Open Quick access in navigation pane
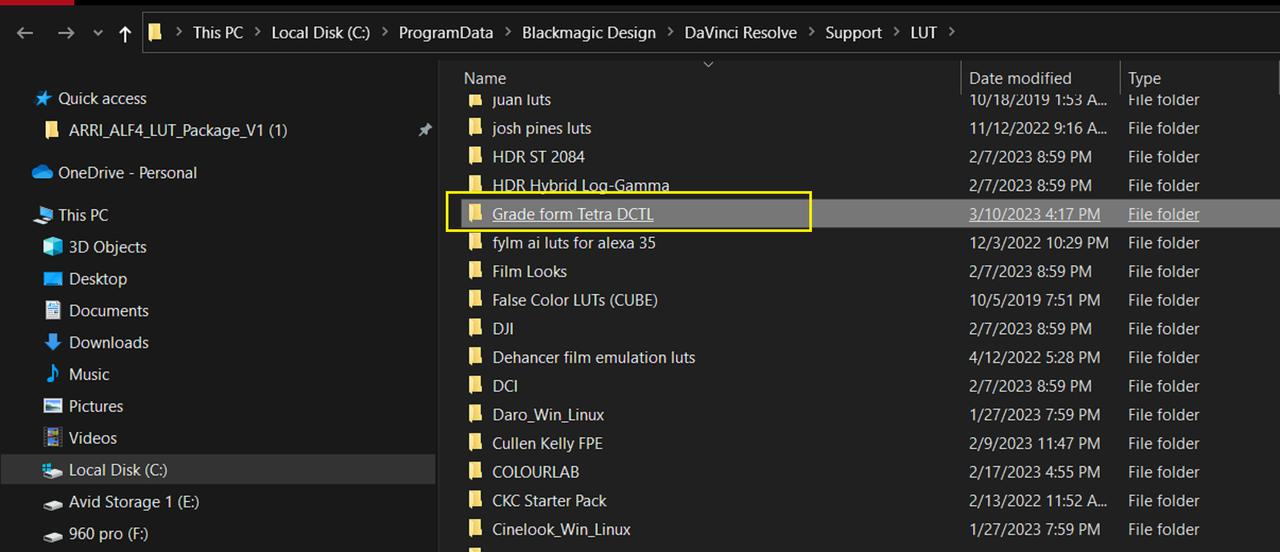This screenshot has width=1280, height=552. (102, 98)
